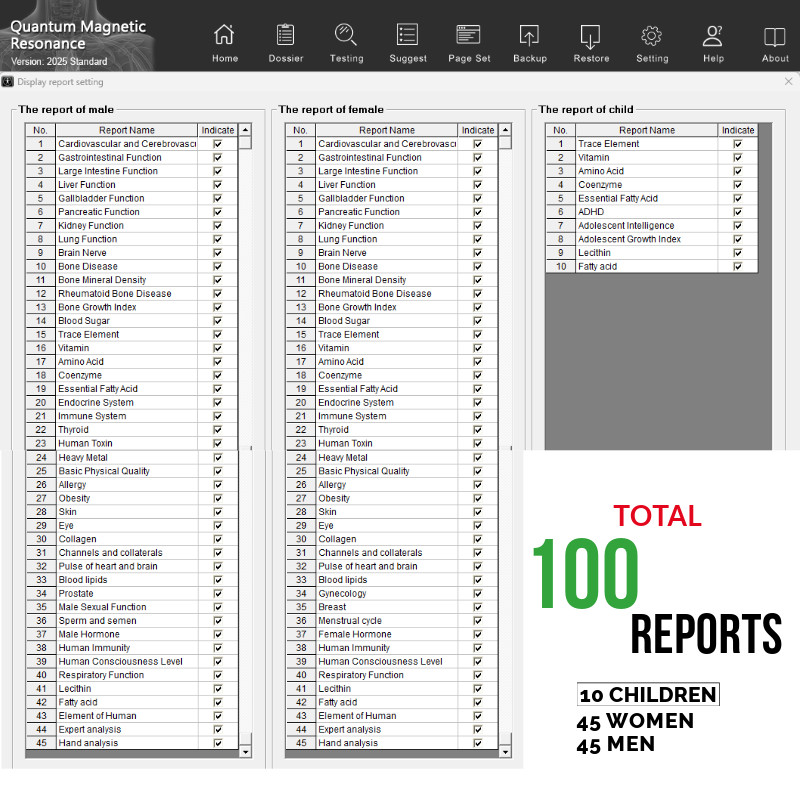Viewport: 800px width, 800px height.
Task: Select male row Heavy Metal
Action: pyautogui.click(x=132, y=458)
